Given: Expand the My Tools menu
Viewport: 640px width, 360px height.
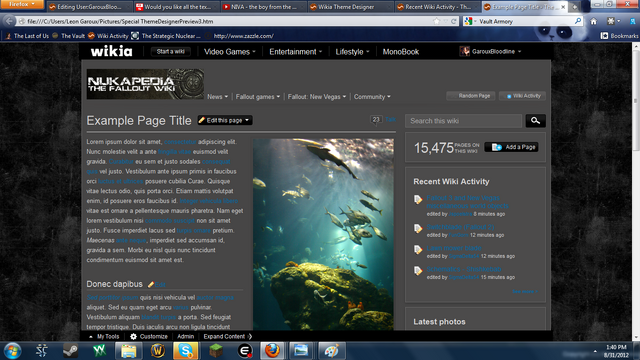Looking at the screenshot, I should 104,336.
